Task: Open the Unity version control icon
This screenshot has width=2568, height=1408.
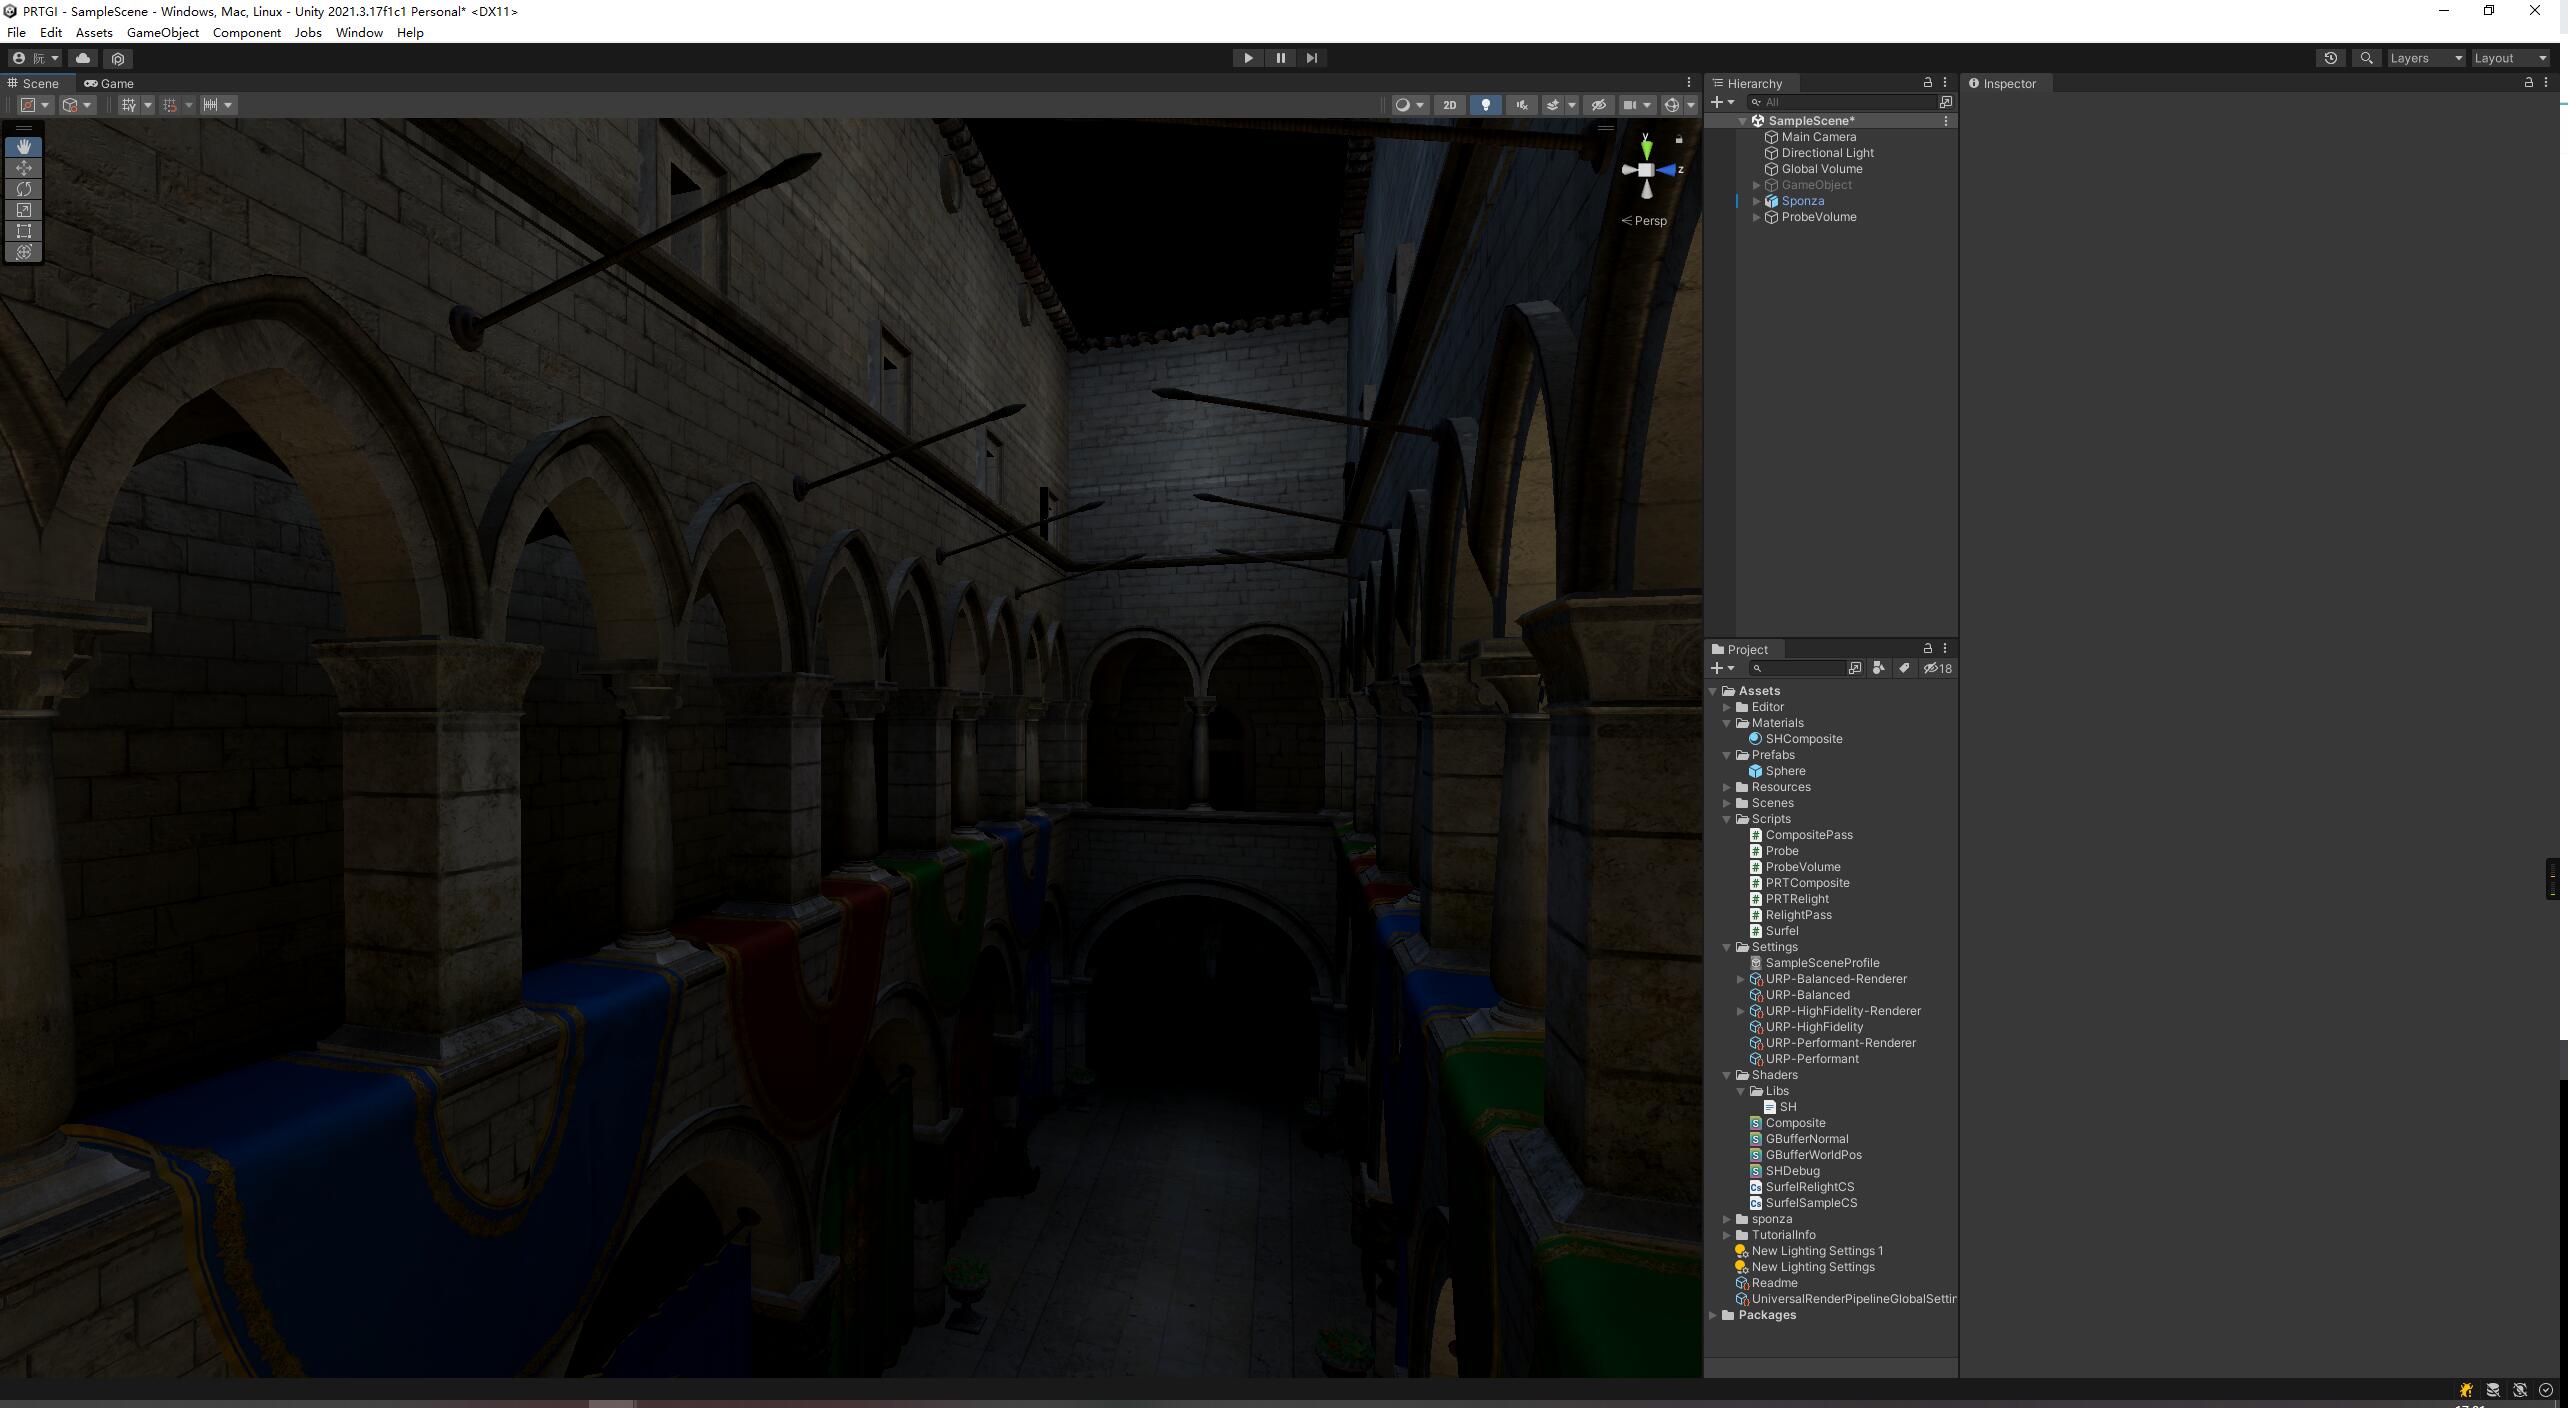Action: (118, 58)
